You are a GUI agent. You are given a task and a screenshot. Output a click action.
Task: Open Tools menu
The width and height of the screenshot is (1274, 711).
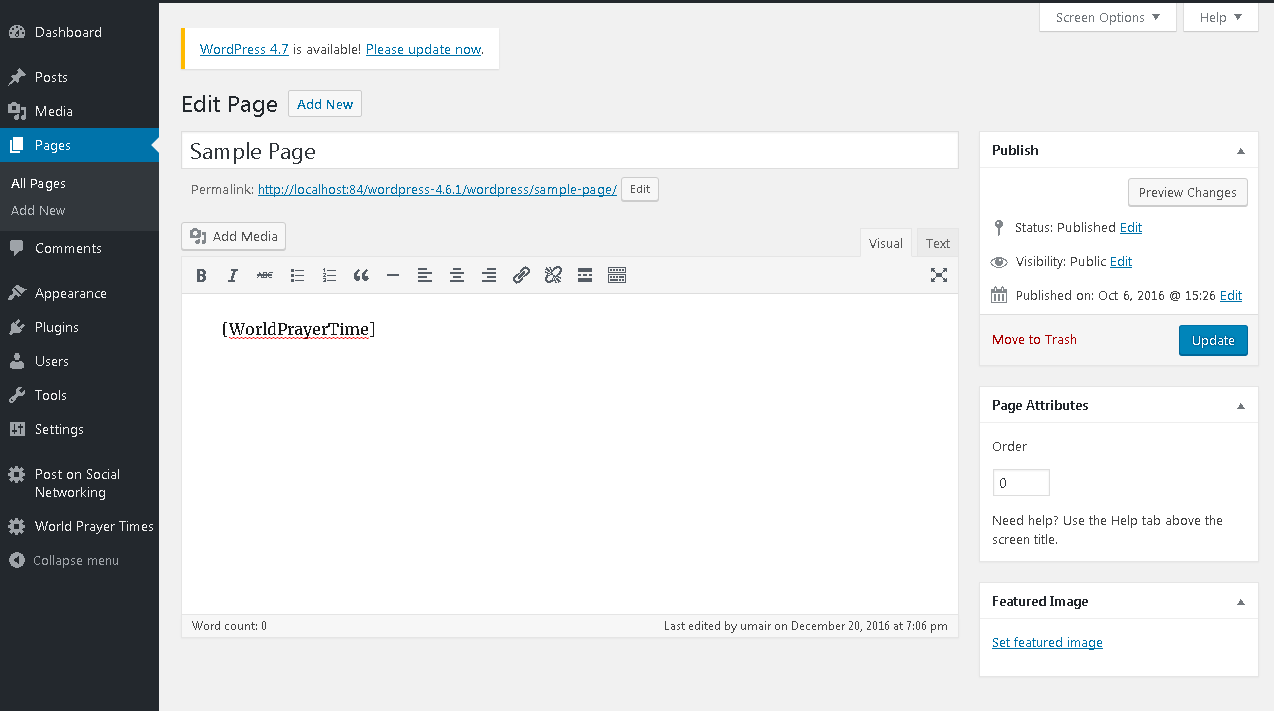(79, 395)
